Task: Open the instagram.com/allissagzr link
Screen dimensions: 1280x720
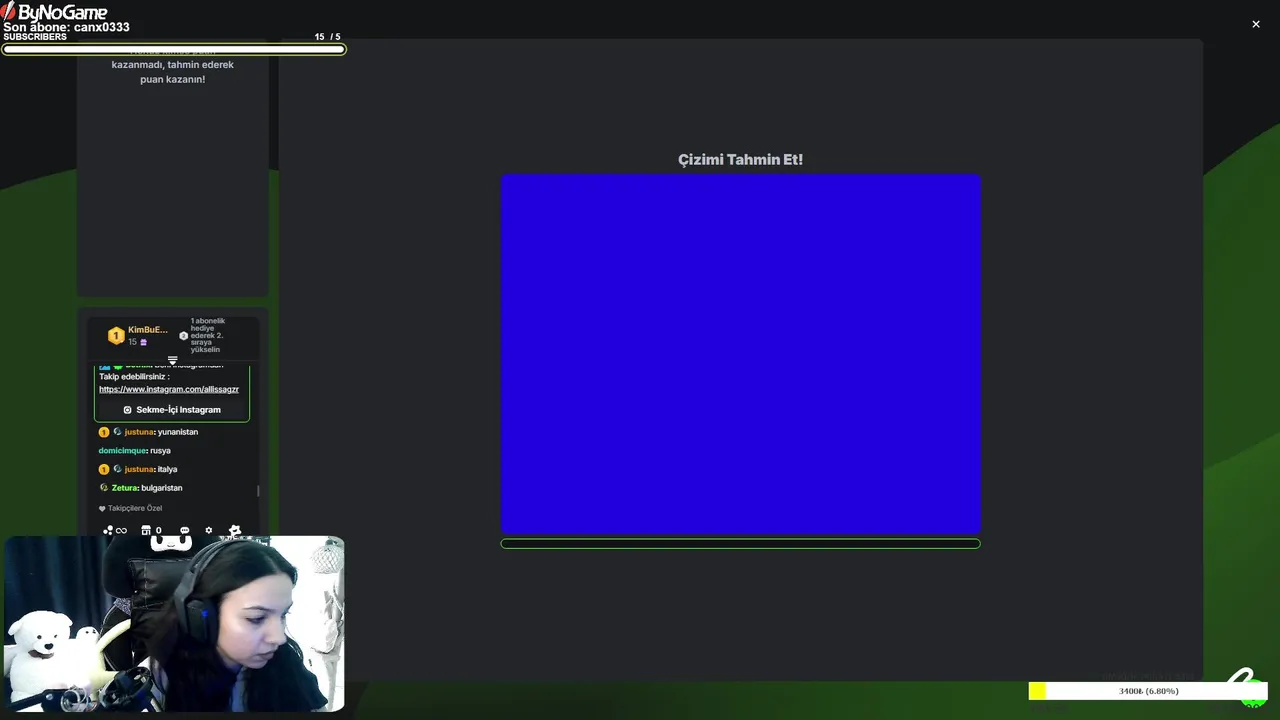Action: 169,389
